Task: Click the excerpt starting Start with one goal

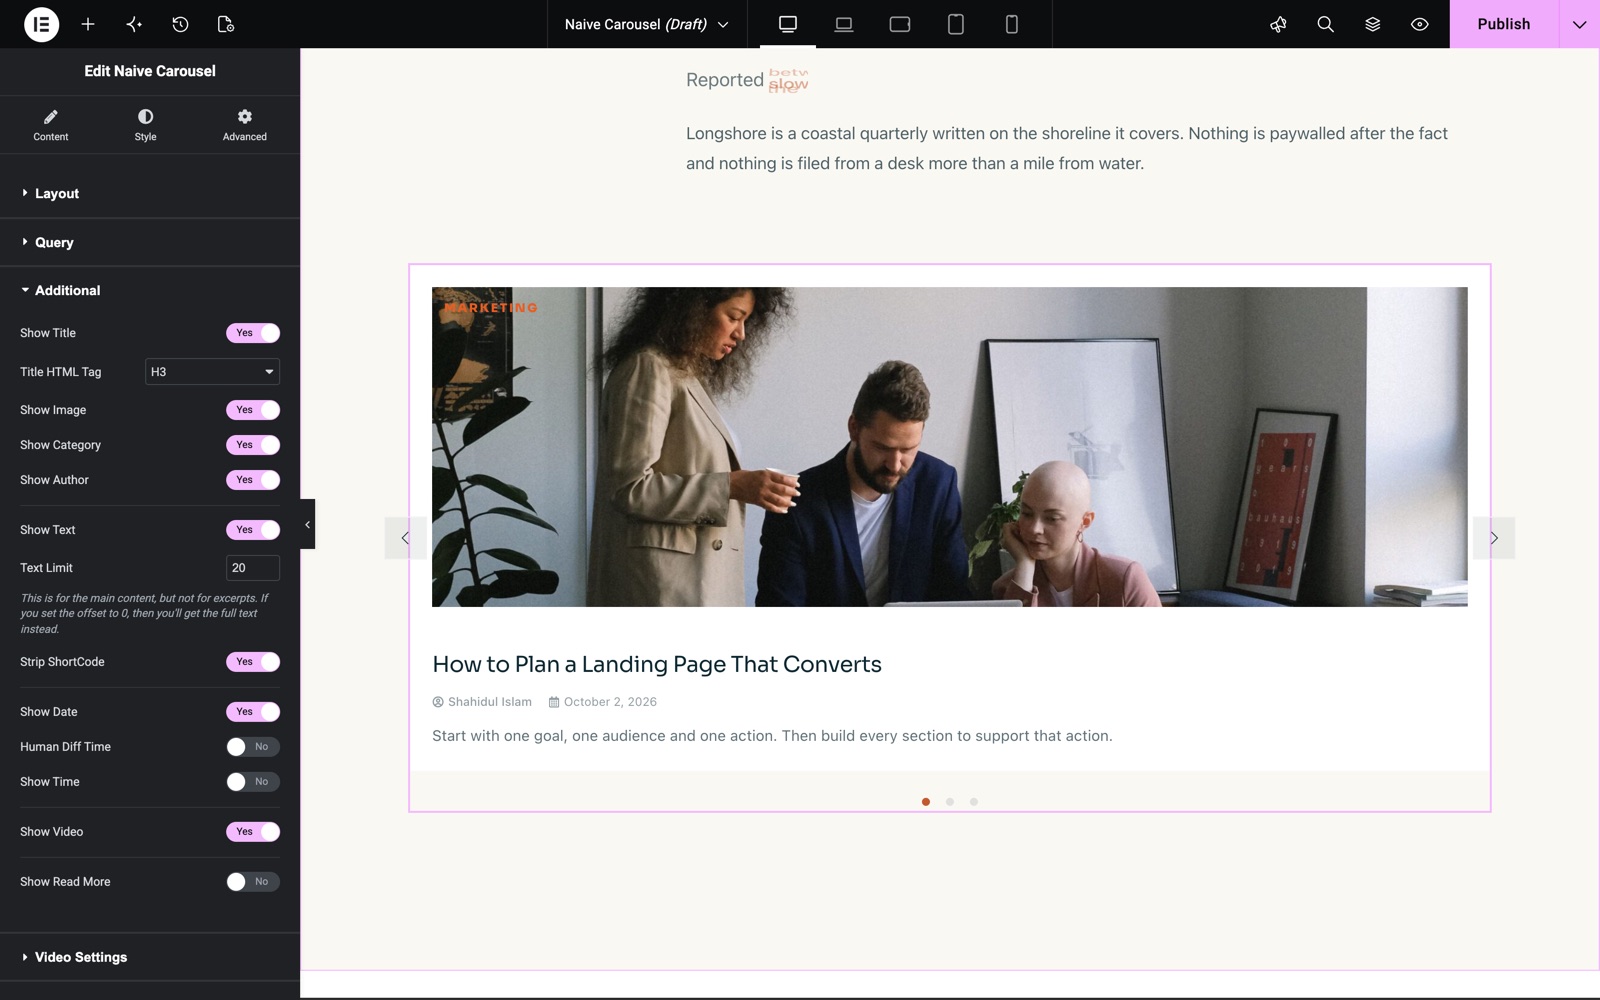Action: tap(772, 736)
